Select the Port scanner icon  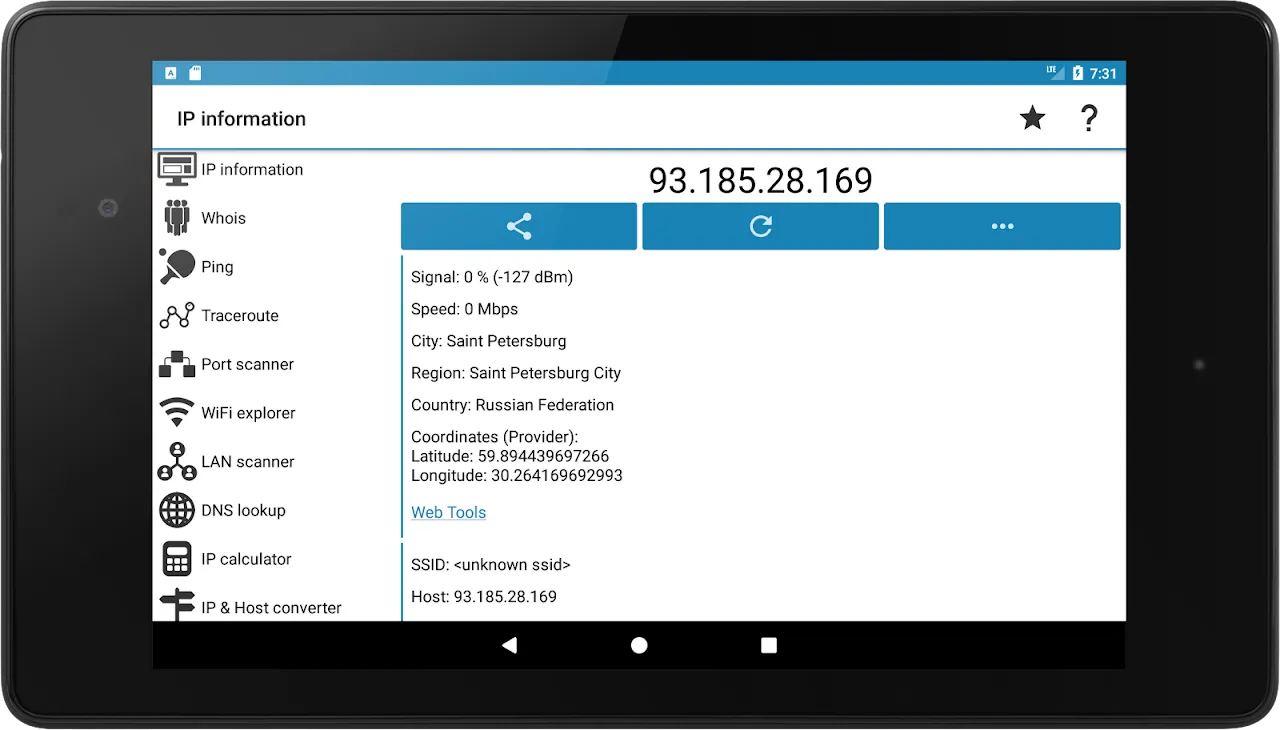click(x=177, y=364)
